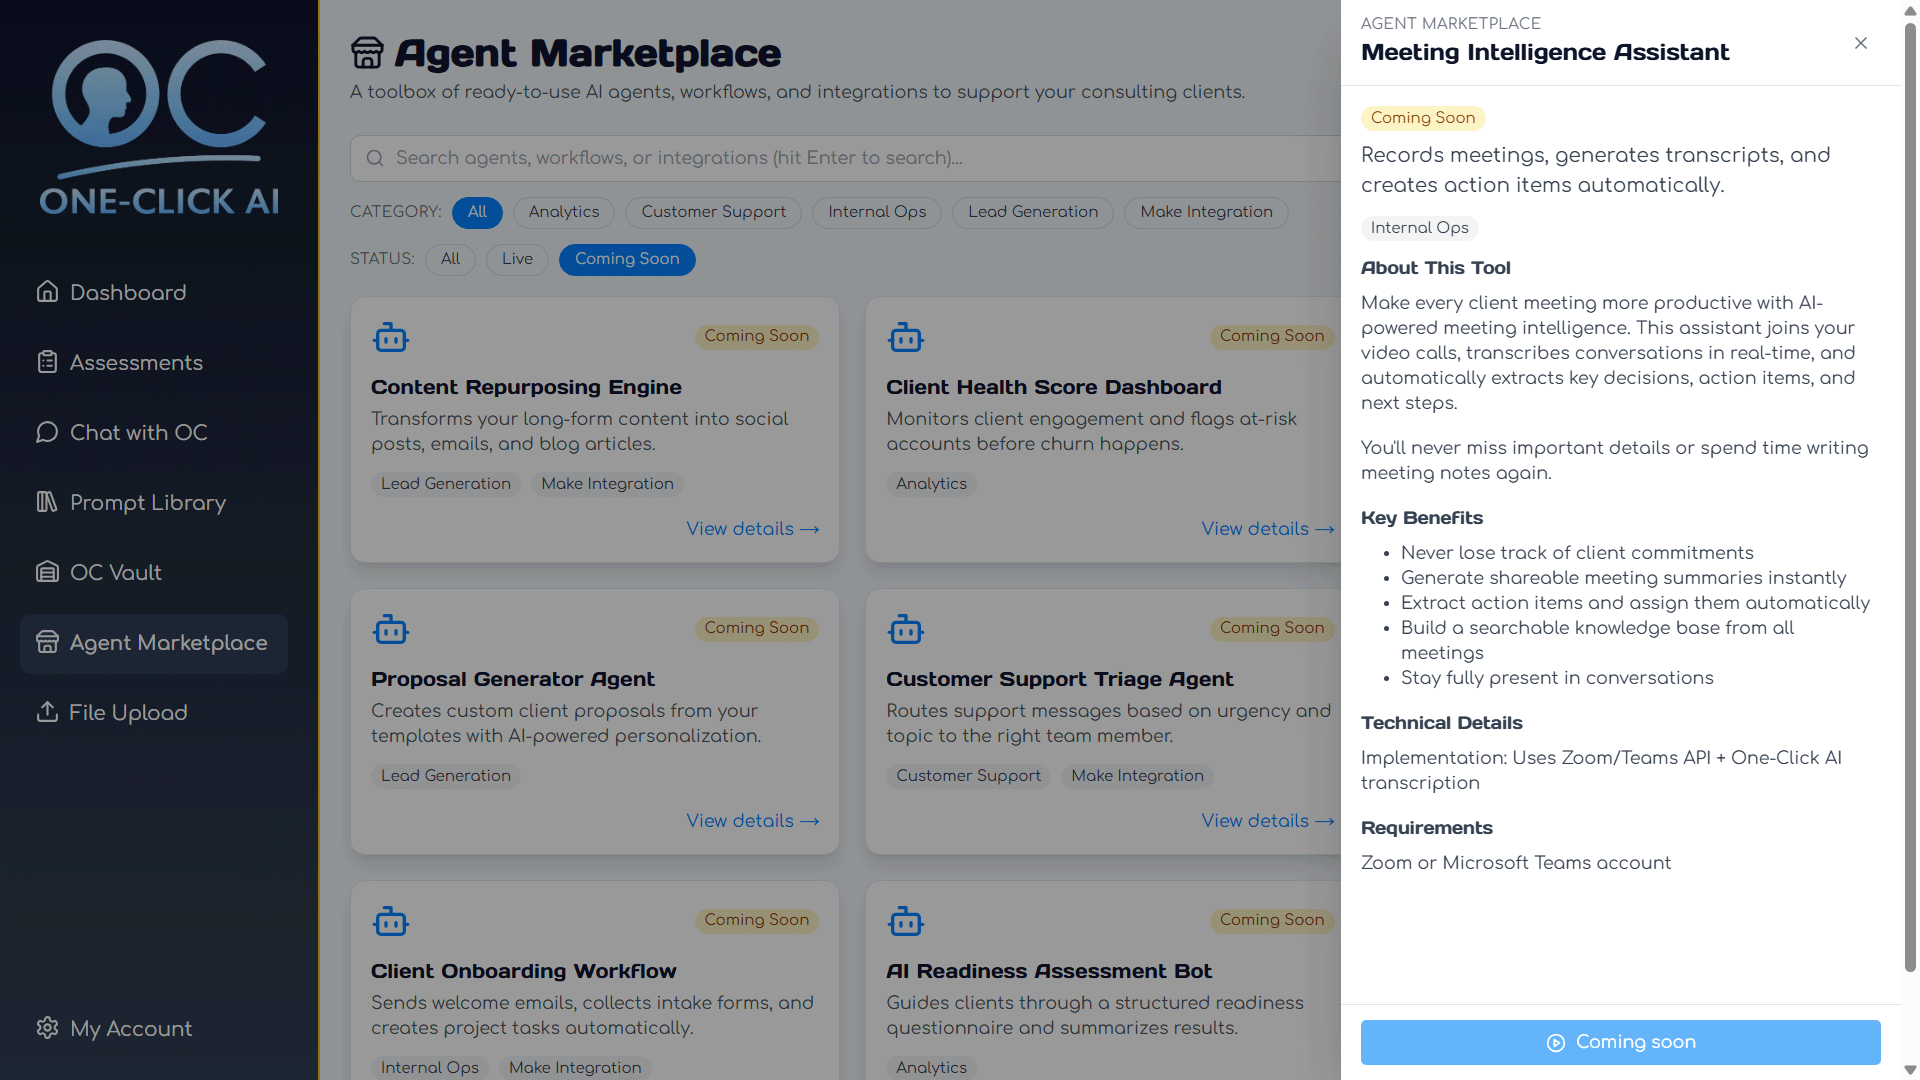The image size is (1920, 1080).
Task: Close the Meeting Intelligence Assistant panel
Action: (1860, 43)
